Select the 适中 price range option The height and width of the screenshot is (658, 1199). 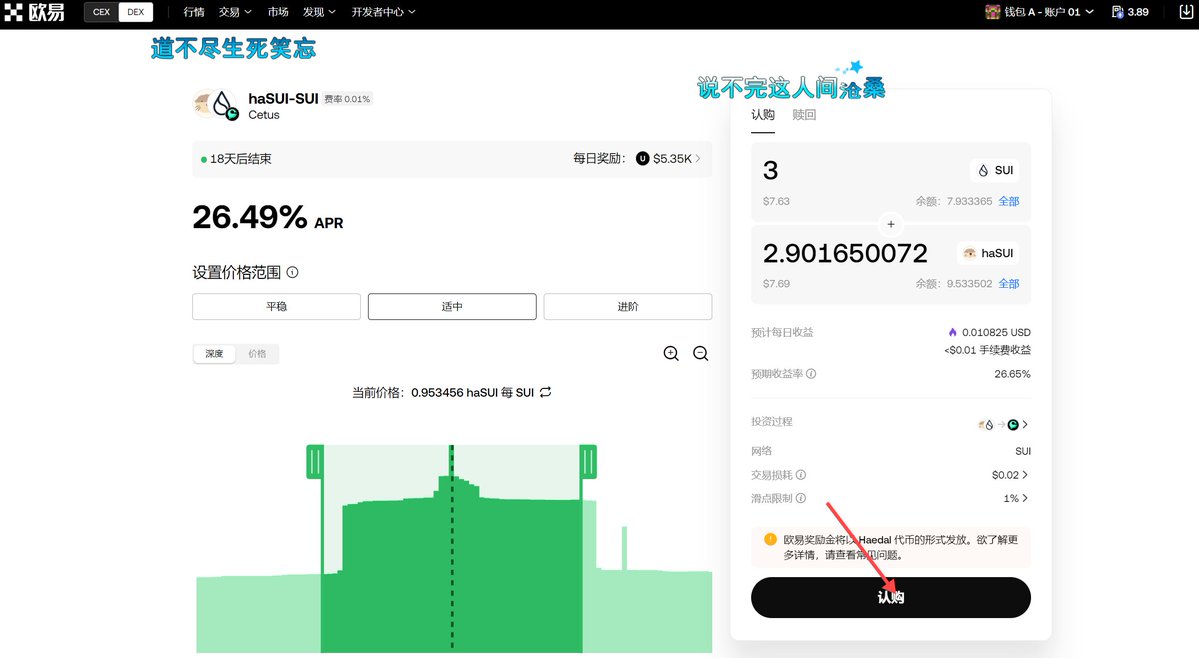click(452, 306)
